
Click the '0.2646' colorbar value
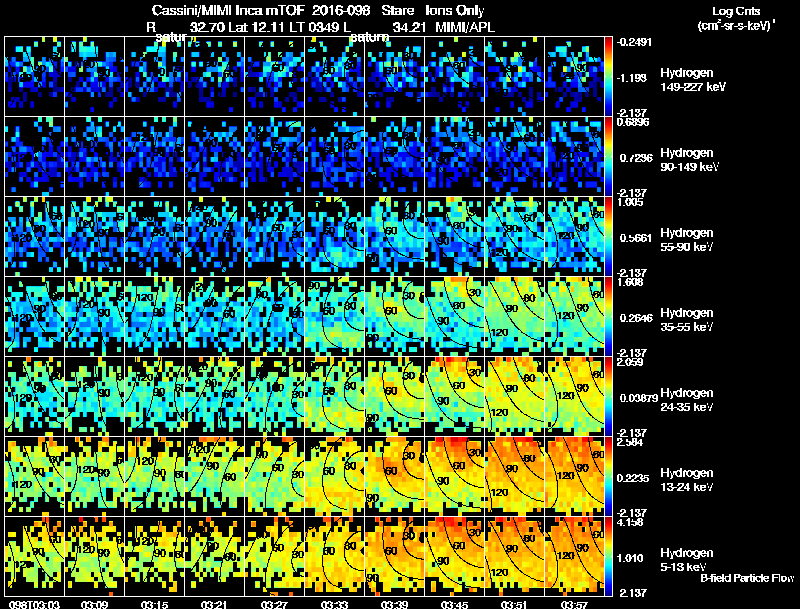click(636, 318)
